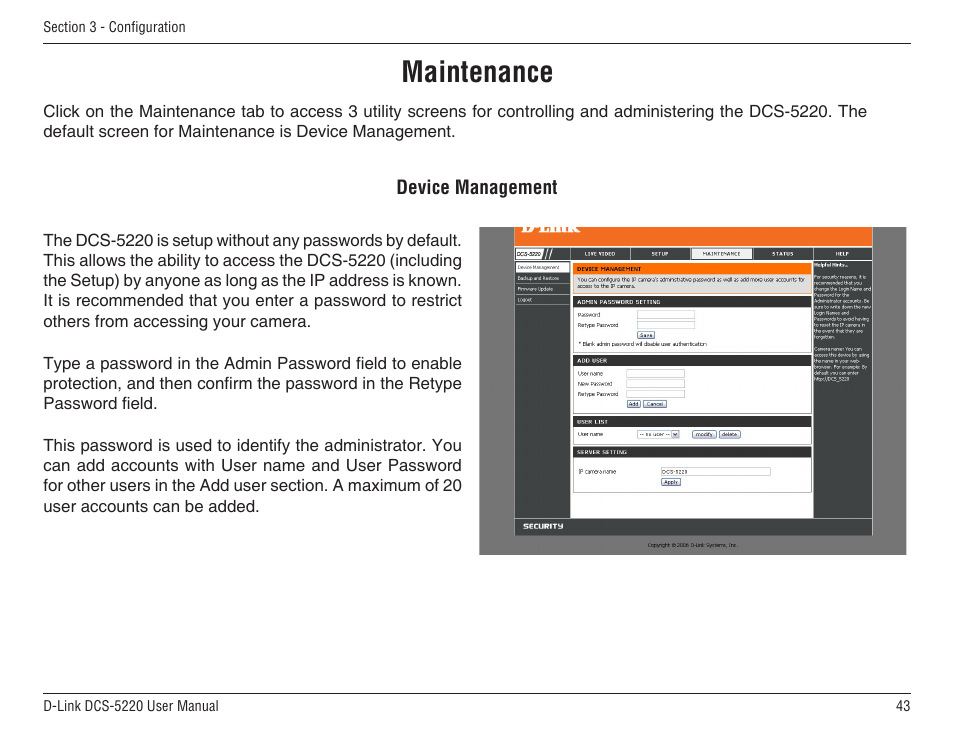This screenshot has height=738, width=954.
Task: Click the USER LIST section header
Action: (592, 422)
